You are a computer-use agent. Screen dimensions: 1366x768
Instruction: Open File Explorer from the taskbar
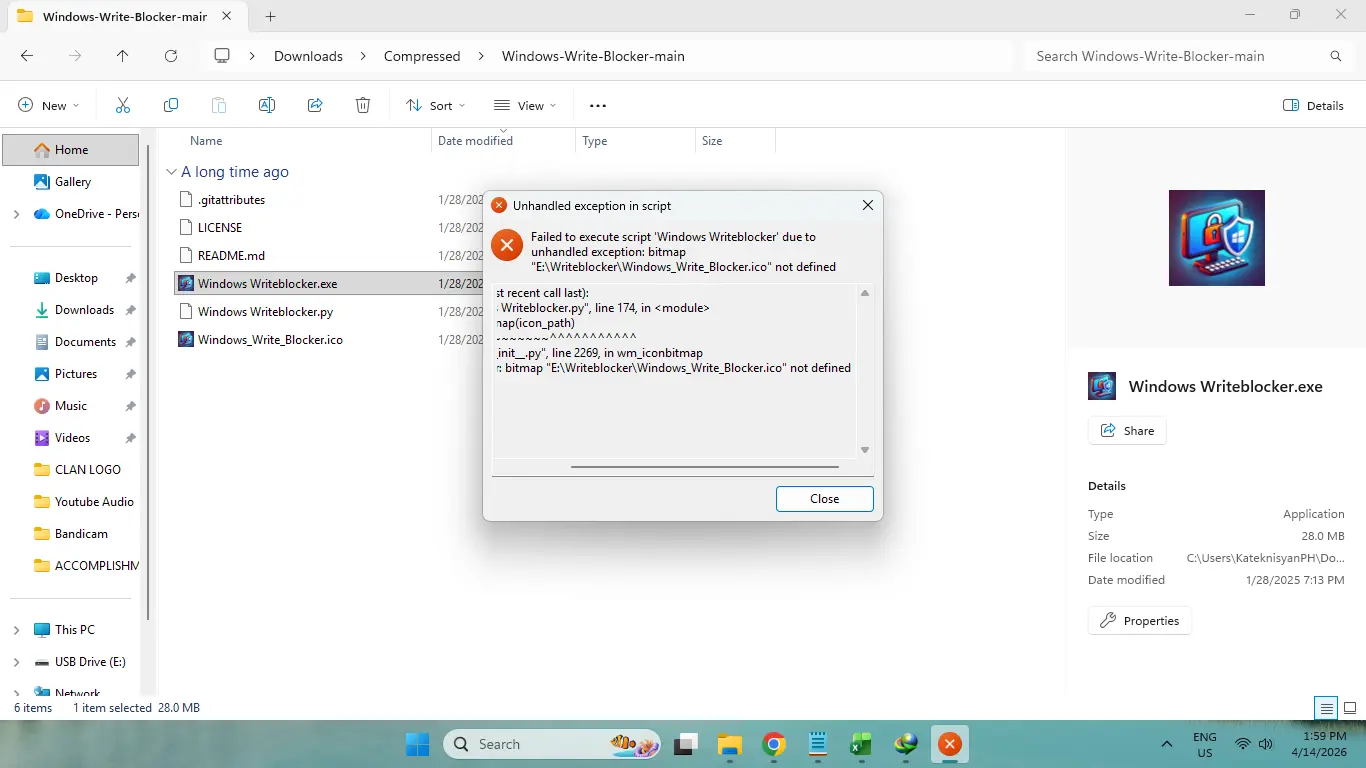pyautogui.click(x=730, y=744)
